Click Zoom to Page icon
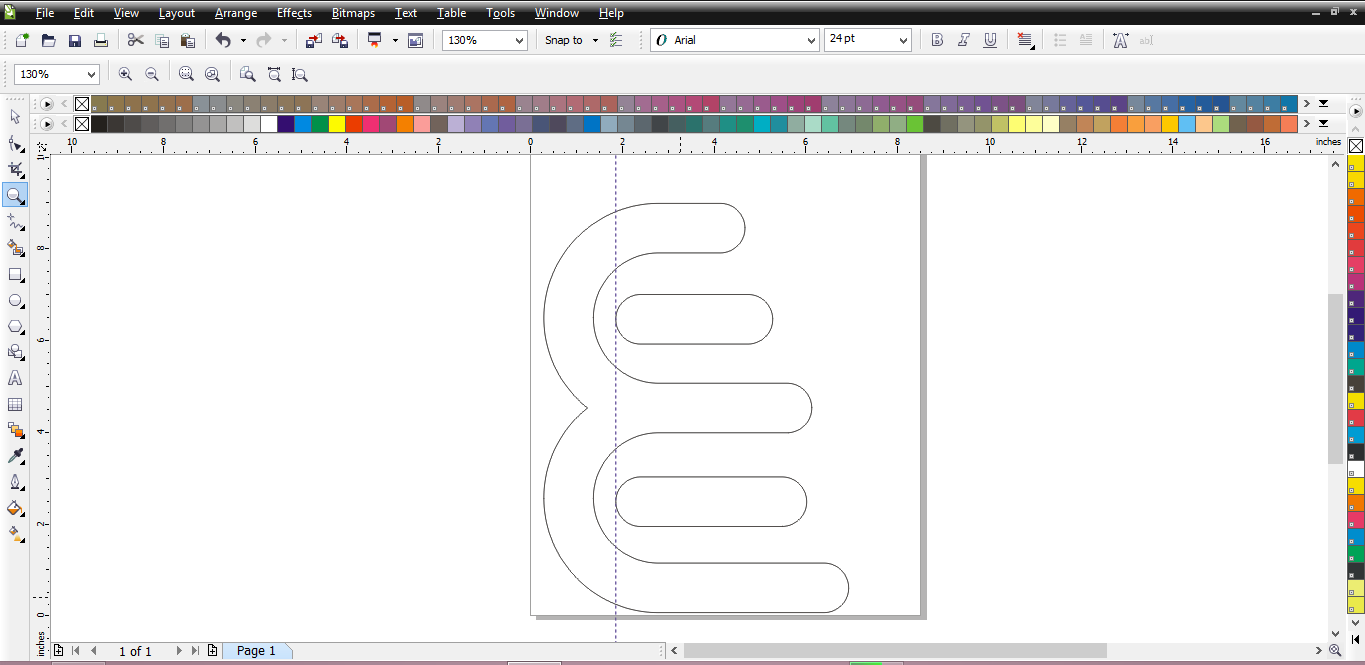Viewport: 1365px width, 665px height. (247, 74)
